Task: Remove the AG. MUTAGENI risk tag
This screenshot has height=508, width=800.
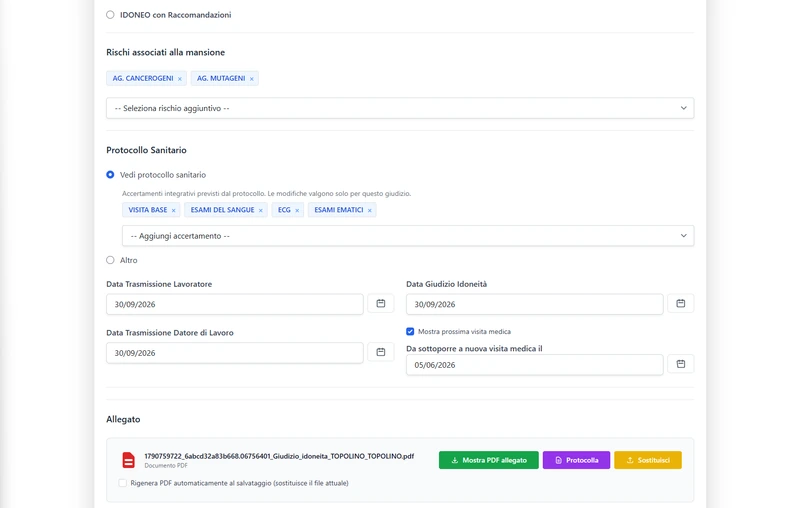Action: [x=252, y=79]
